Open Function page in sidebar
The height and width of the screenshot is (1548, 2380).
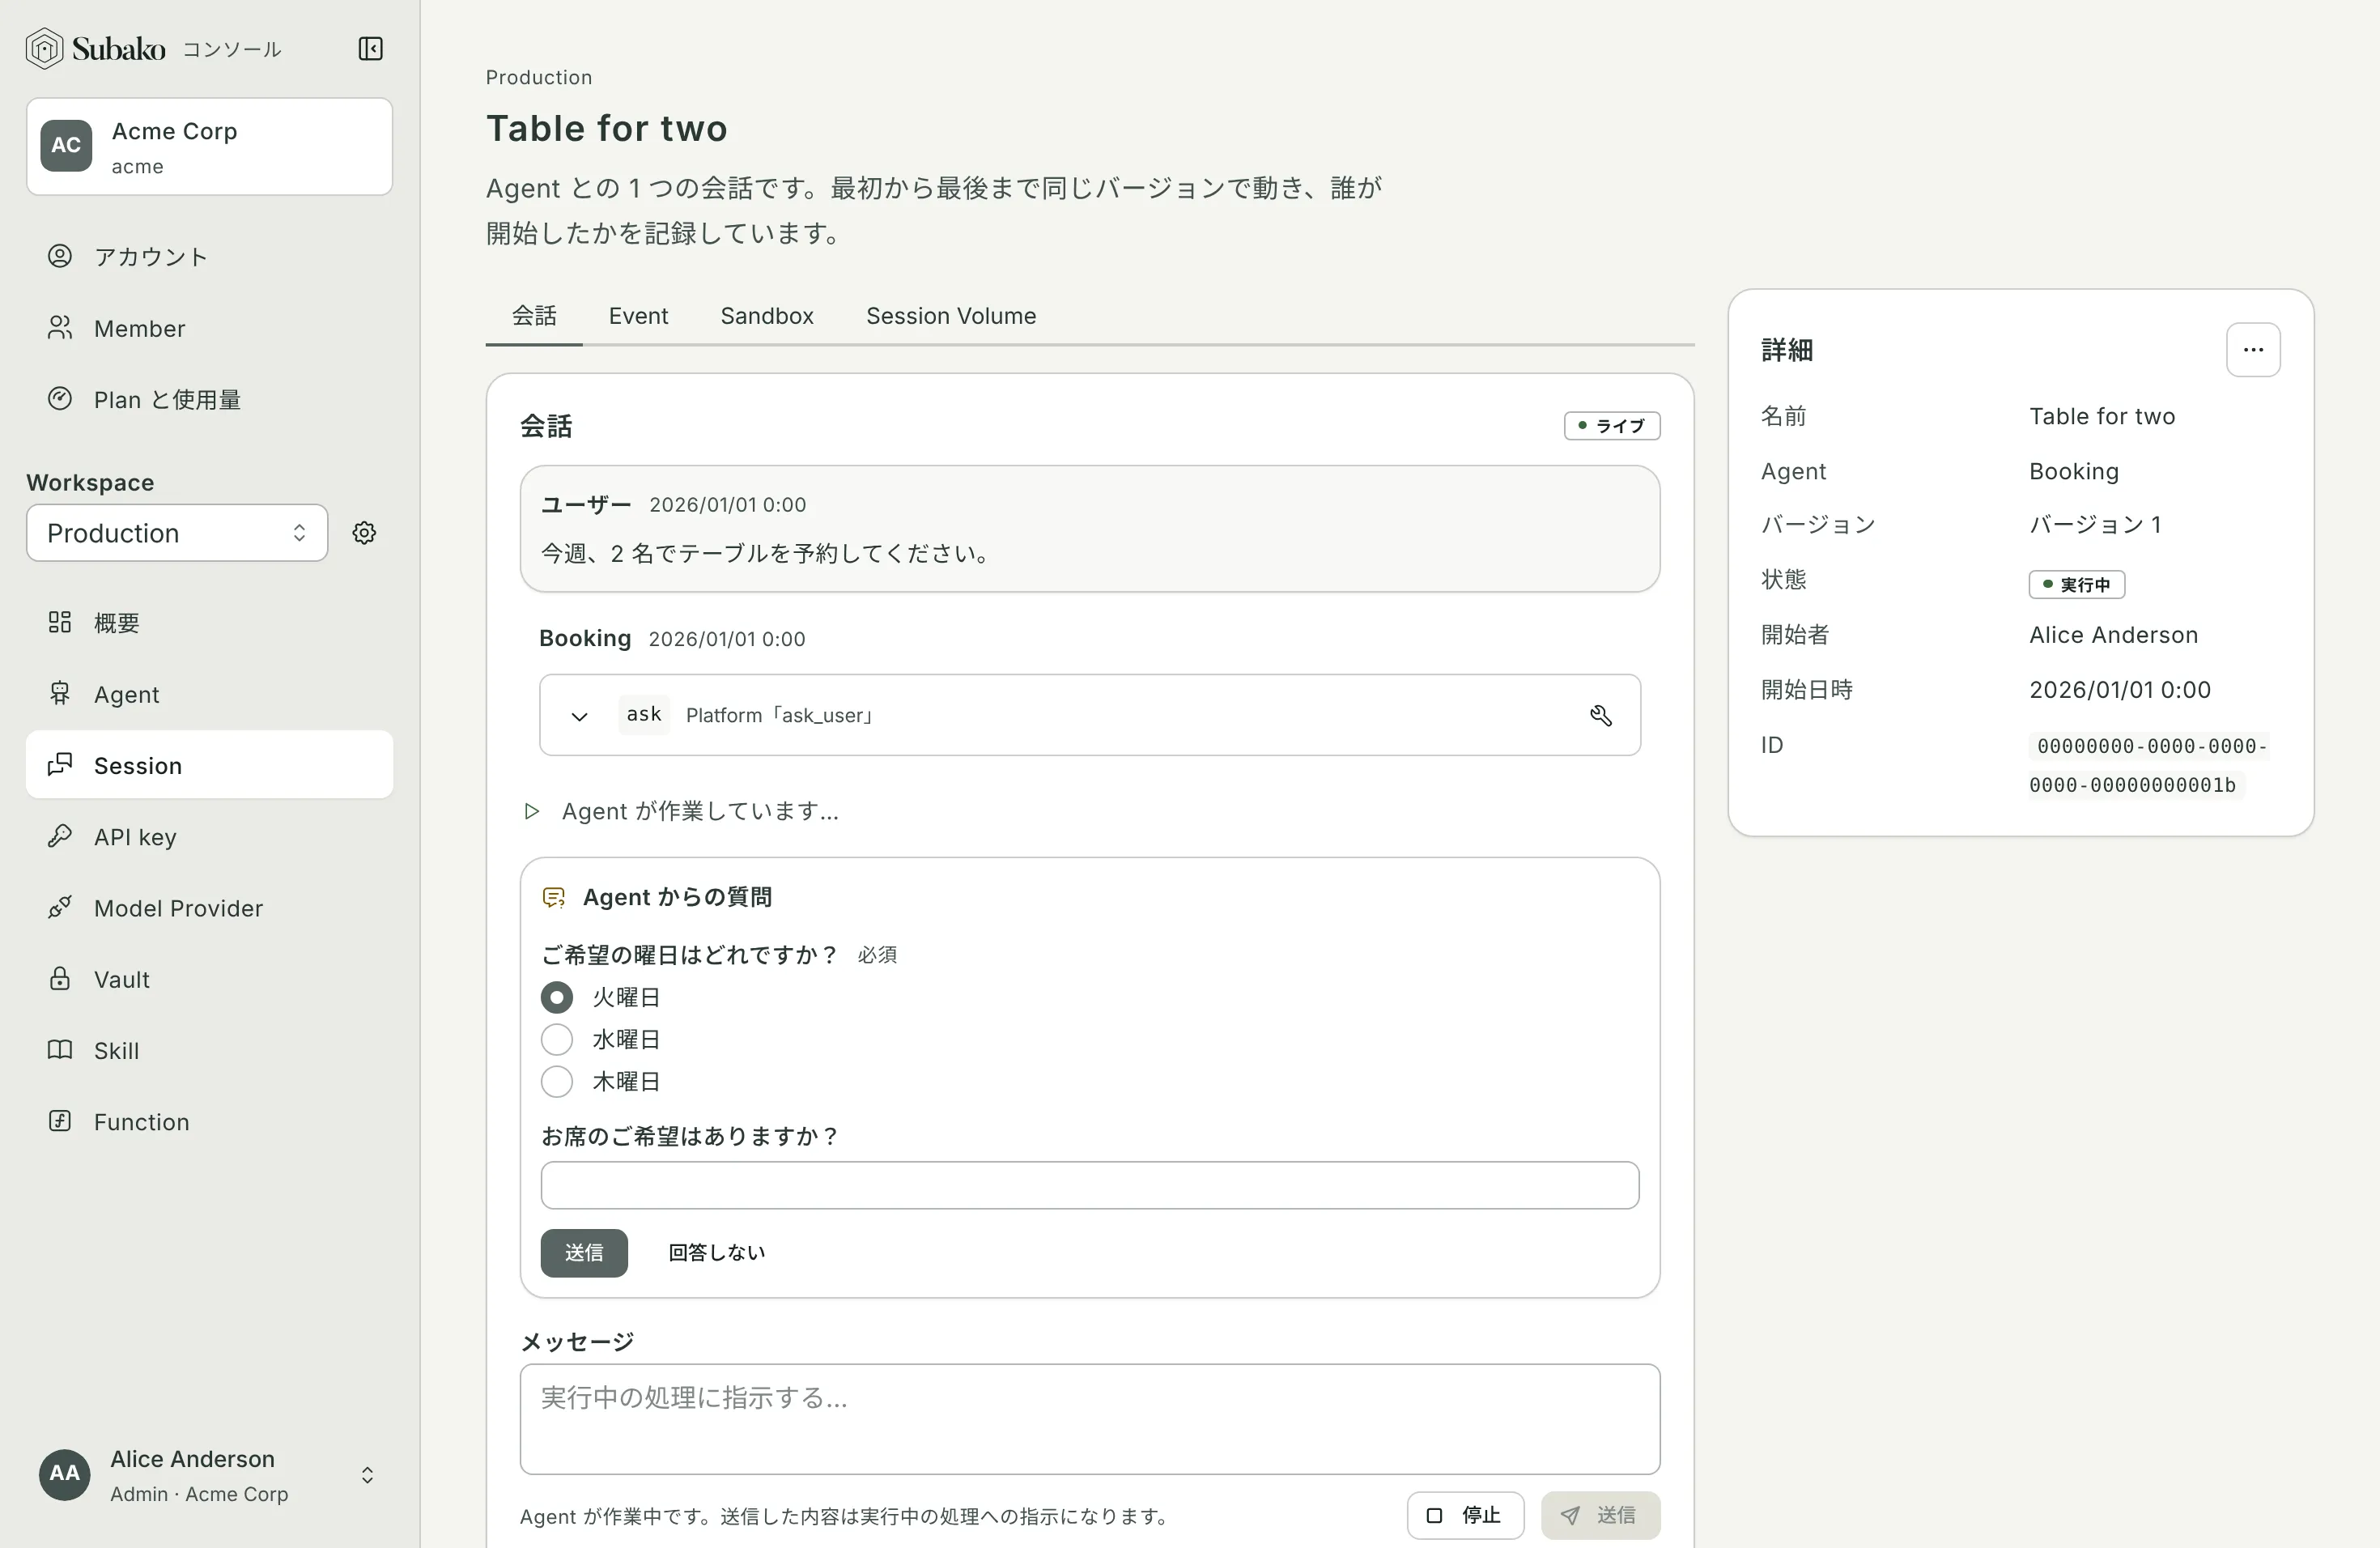209,1122
